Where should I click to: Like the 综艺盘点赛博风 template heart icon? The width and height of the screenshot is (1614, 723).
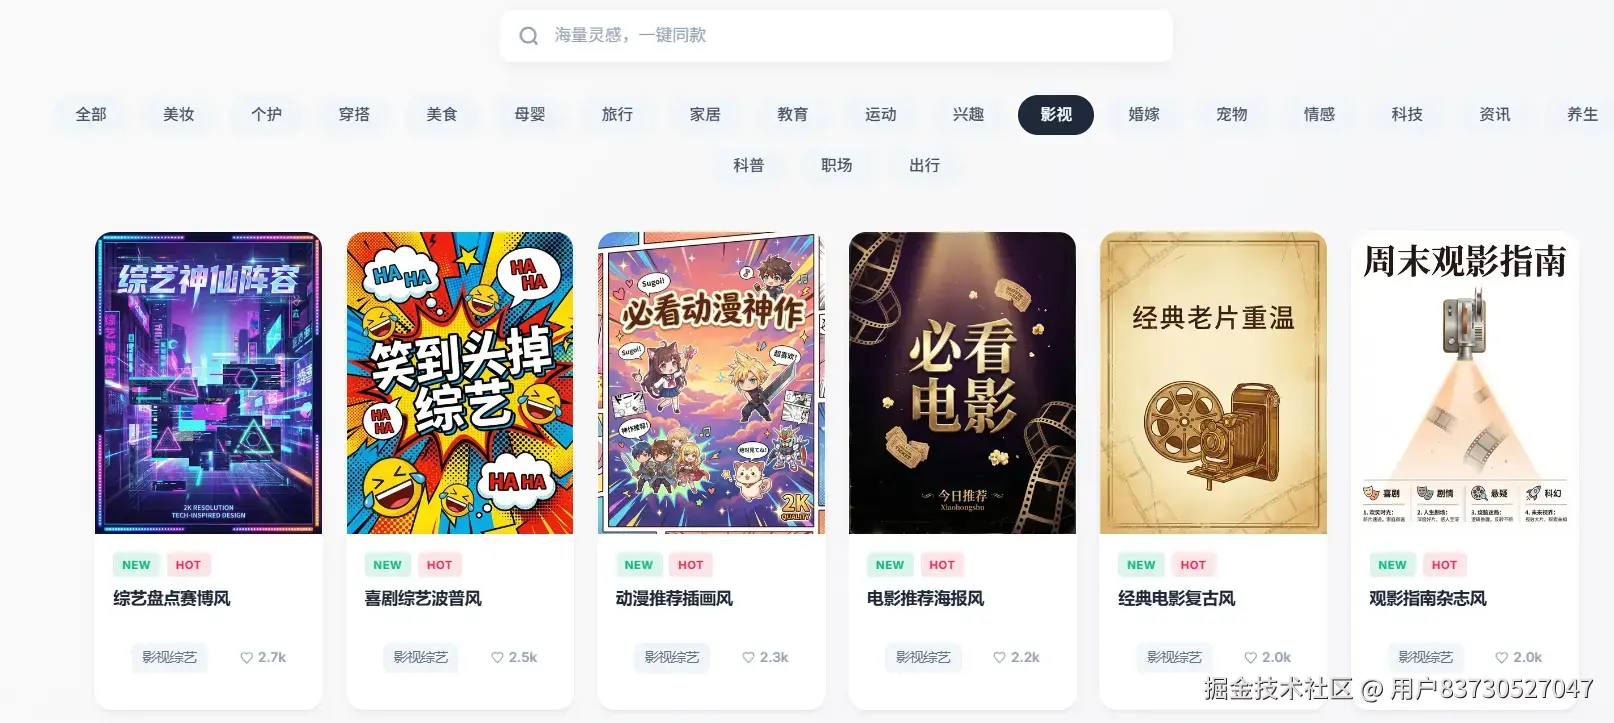coord(246,658)
